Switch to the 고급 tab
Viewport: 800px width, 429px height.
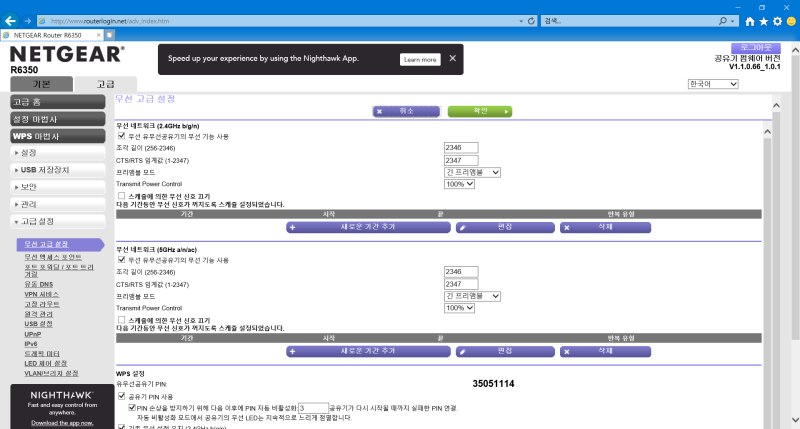[x=106, y=84]
